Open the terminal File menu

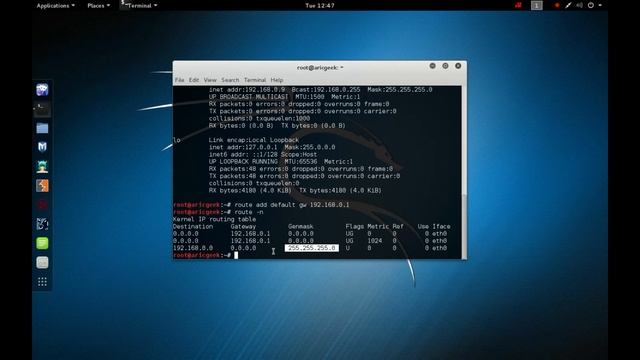point(179,80)
